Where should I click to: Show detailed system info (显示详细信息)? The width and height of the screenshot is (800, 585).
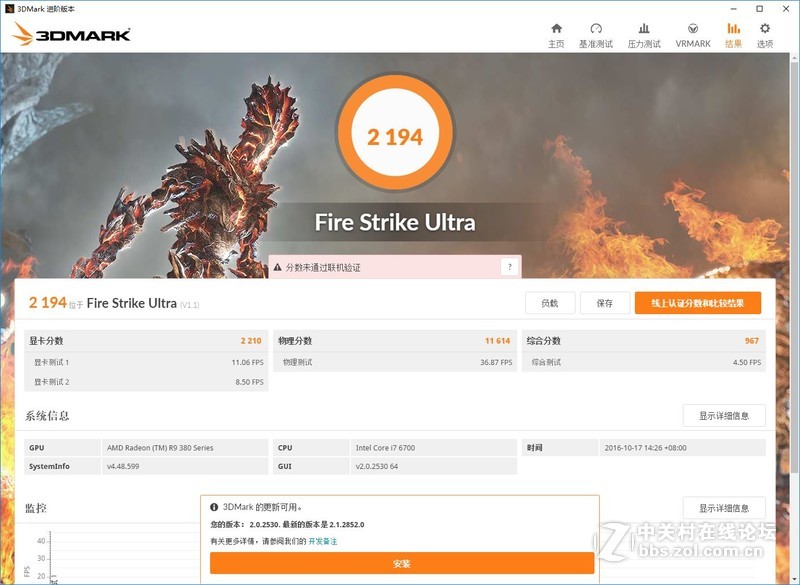click(724, 416)
